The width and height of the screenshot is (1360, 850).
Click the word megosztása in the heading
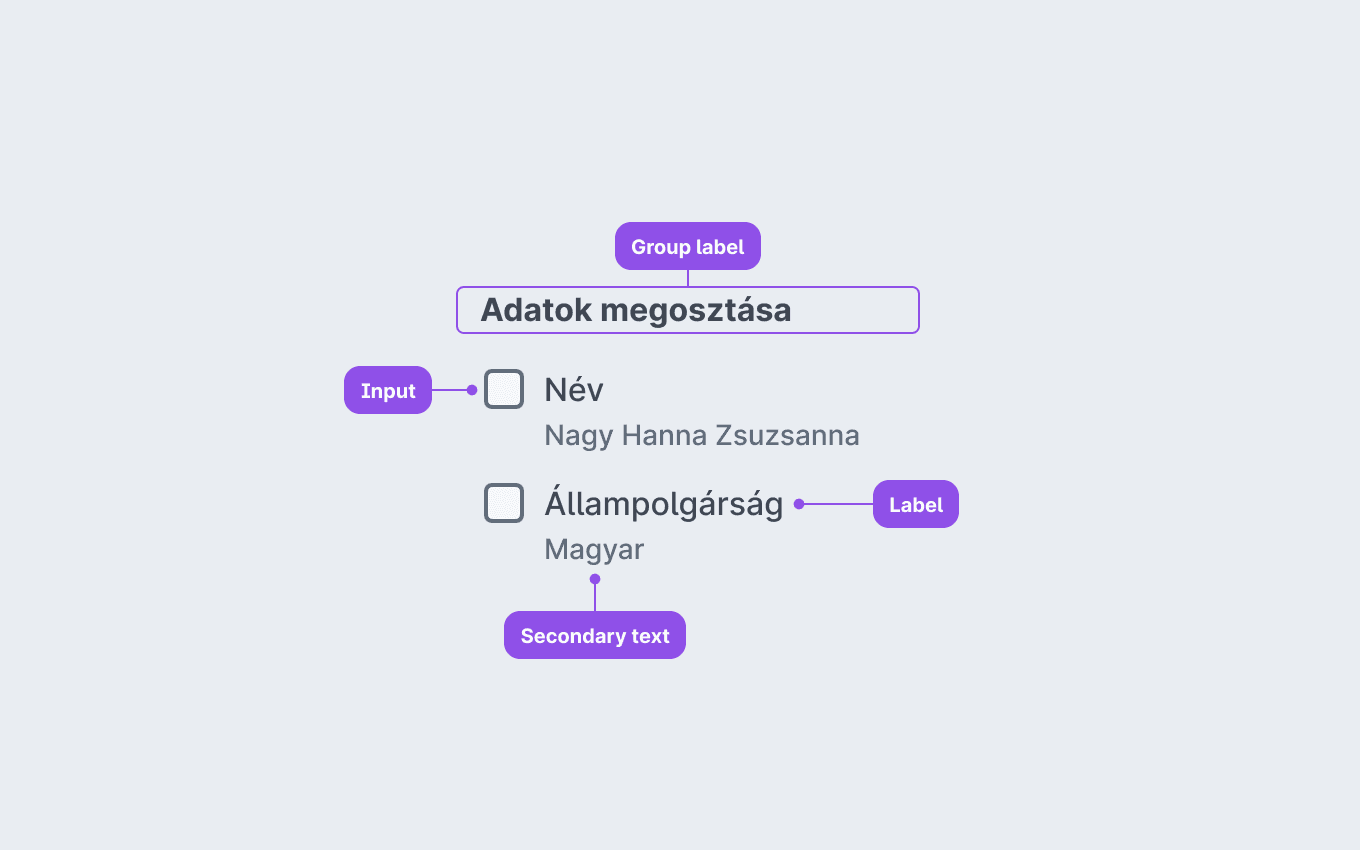tap(697, 310)
